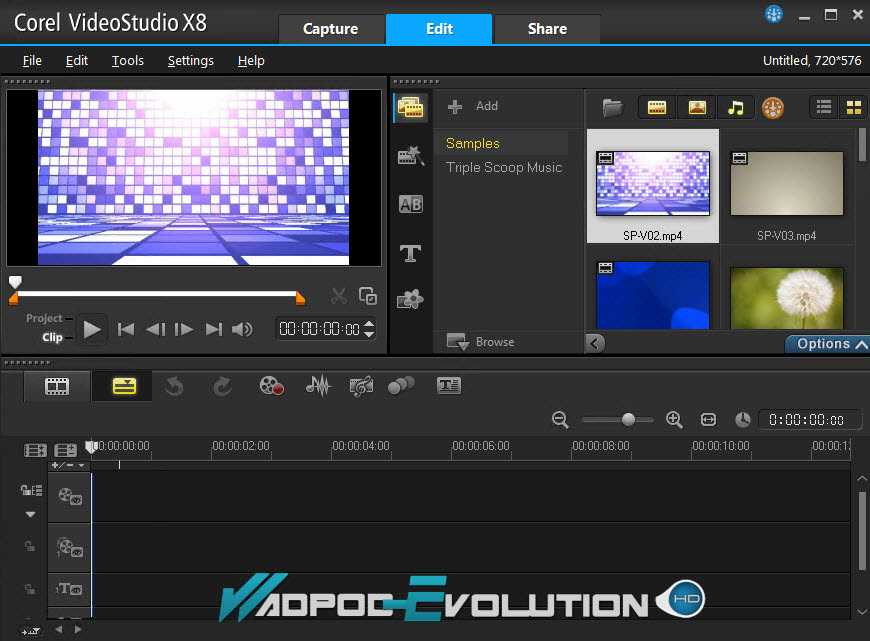Switch to the Capture tab

click(330, 29)
